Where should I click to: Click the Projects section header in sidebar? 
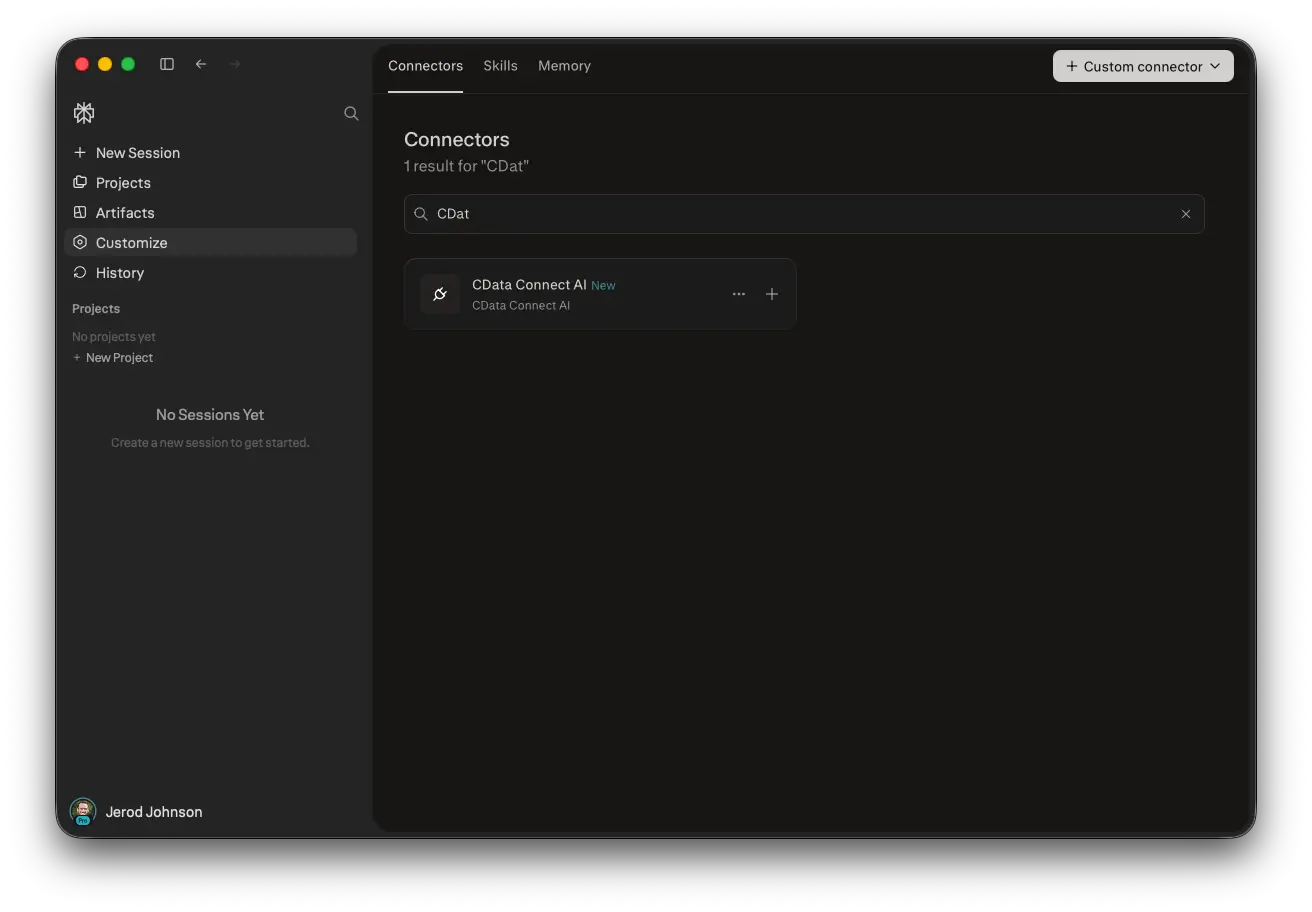tap(96, 309)
